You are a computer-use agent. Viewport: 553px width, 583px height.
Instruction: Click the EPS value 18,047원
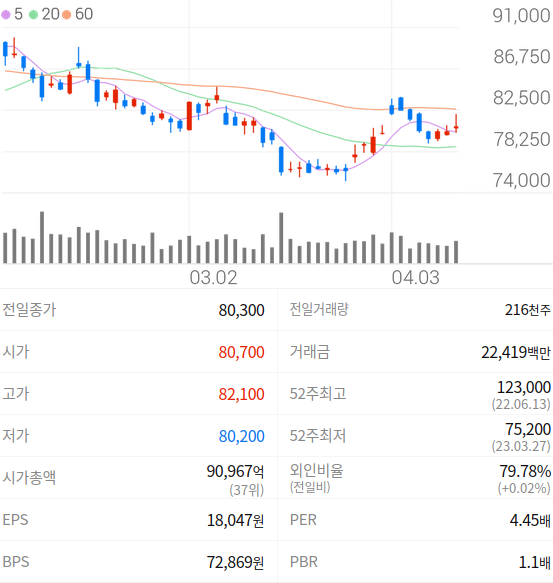pos(235,520)
